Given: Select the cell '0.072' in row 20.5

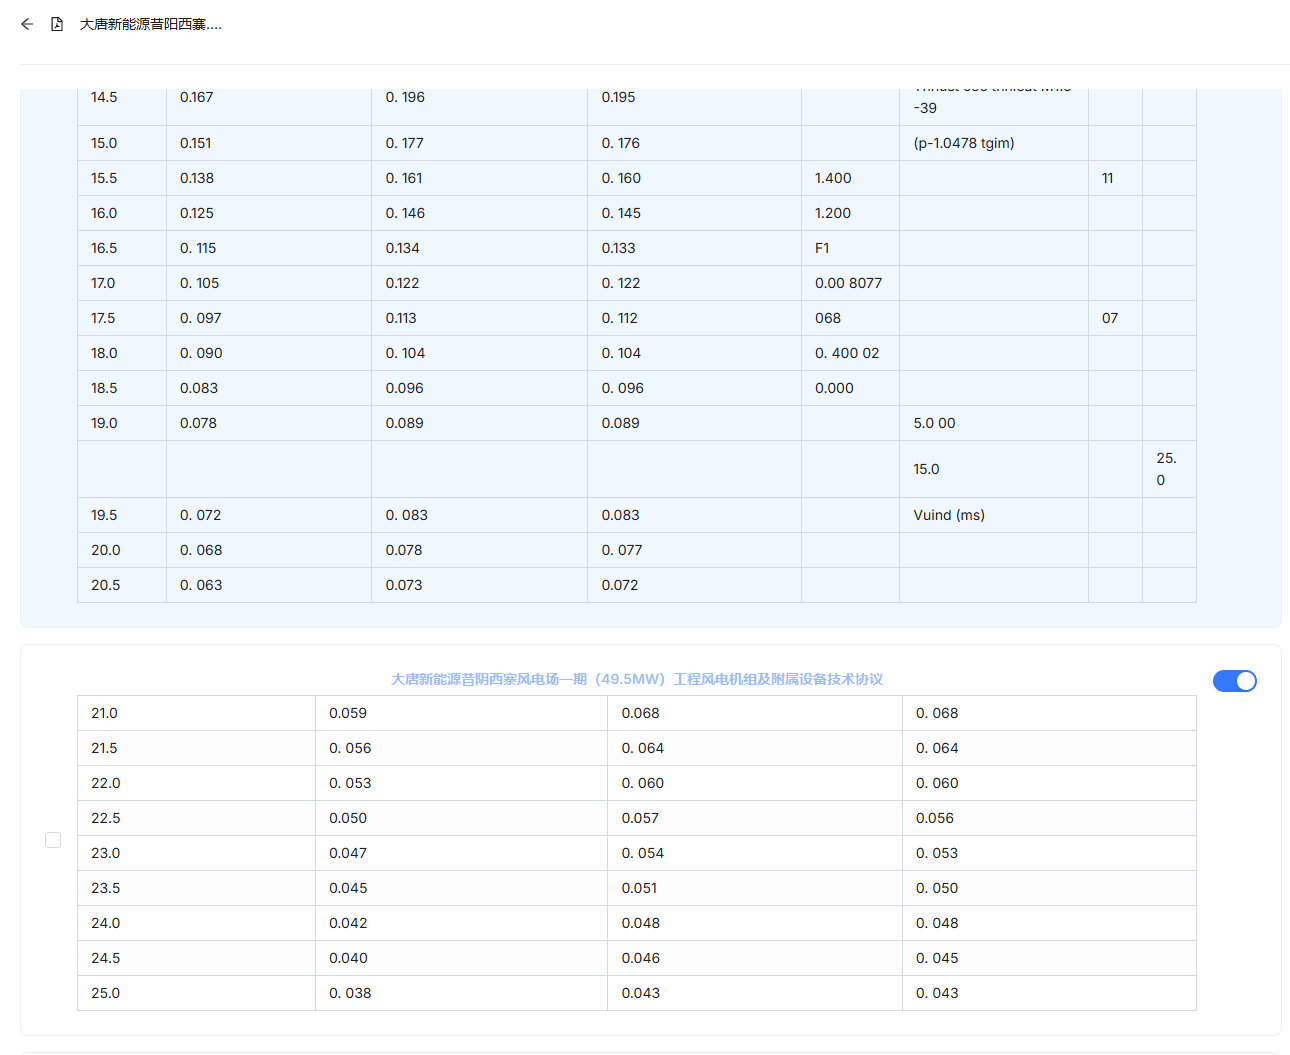Looking at the screenshot, I should [x=694, y=585].
